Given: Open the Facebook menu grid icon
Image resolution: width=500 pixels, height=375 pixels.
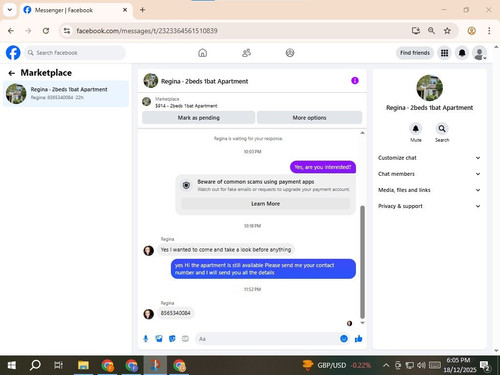Looking at the screenshot, I should pyautogui.click(x=444, y=53).
